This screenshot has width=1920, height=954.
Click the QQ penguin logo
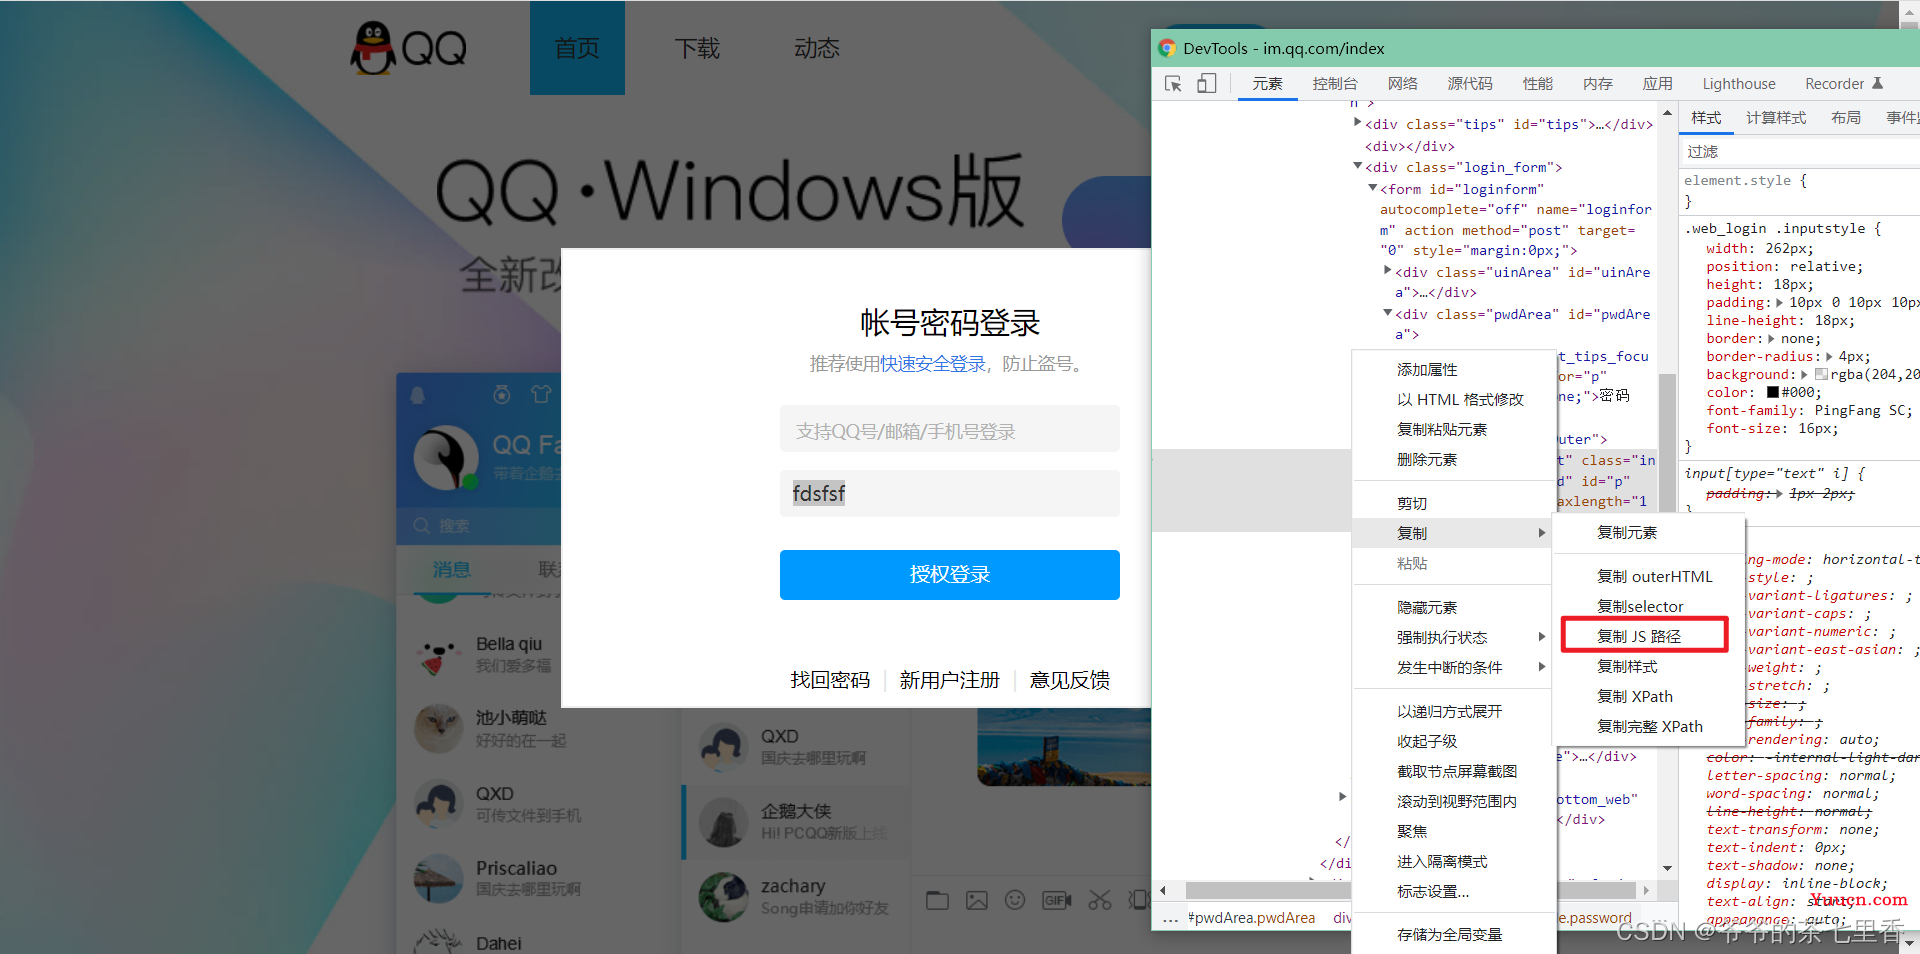point(372,48)
